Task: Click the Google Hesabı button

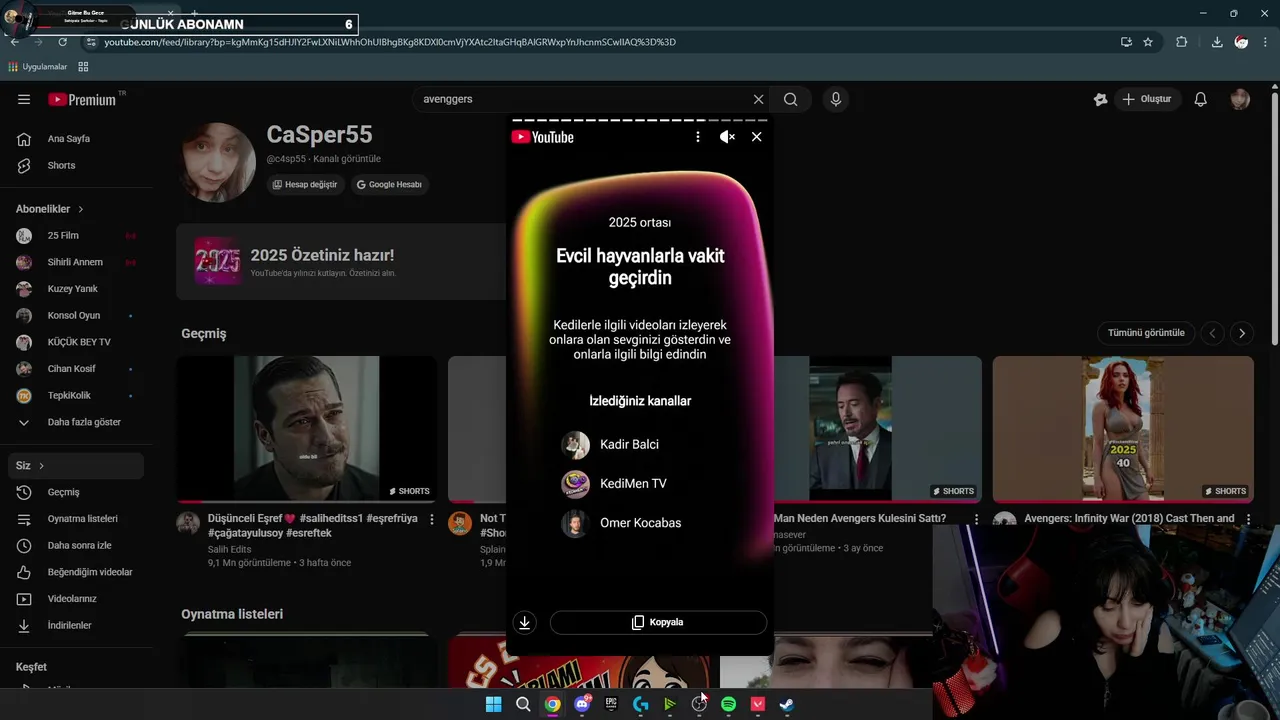Action: [x=390, y=185]
